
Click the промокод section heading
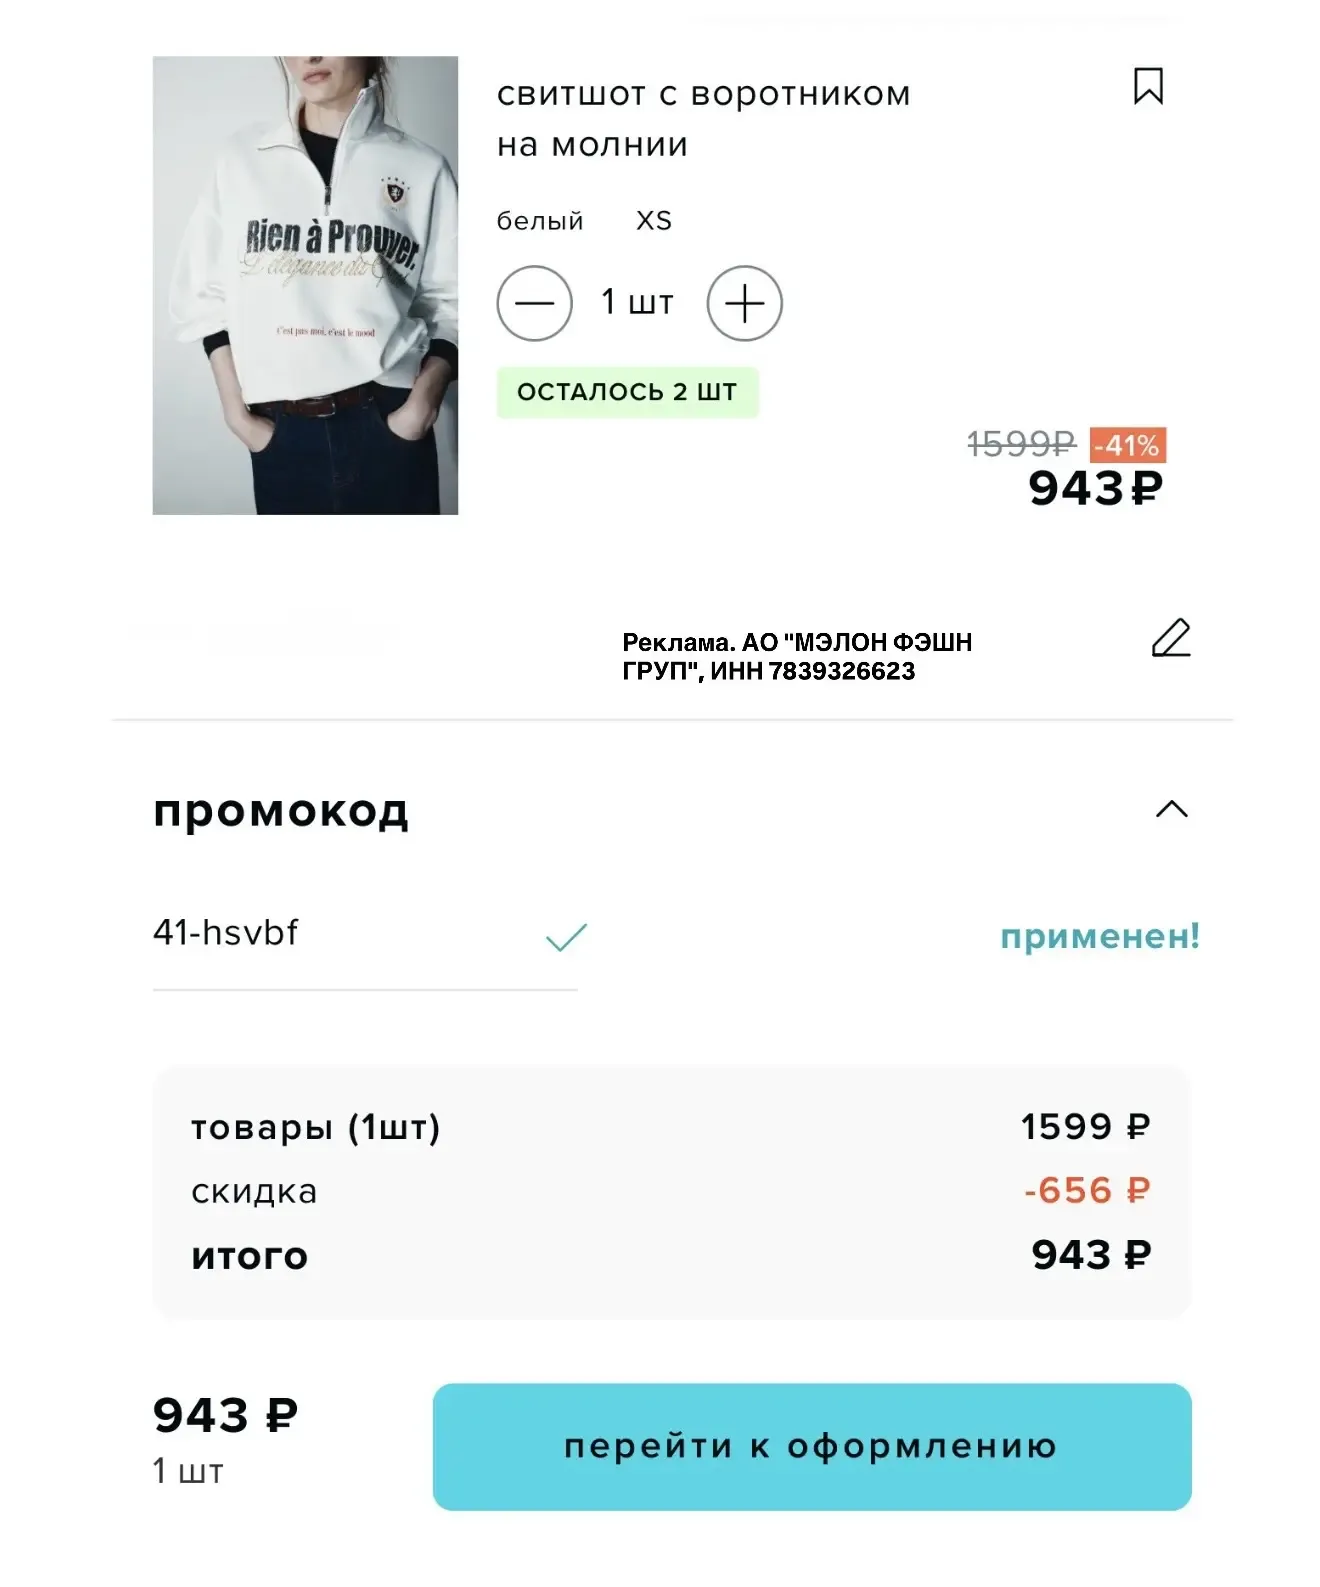point(281,811)
